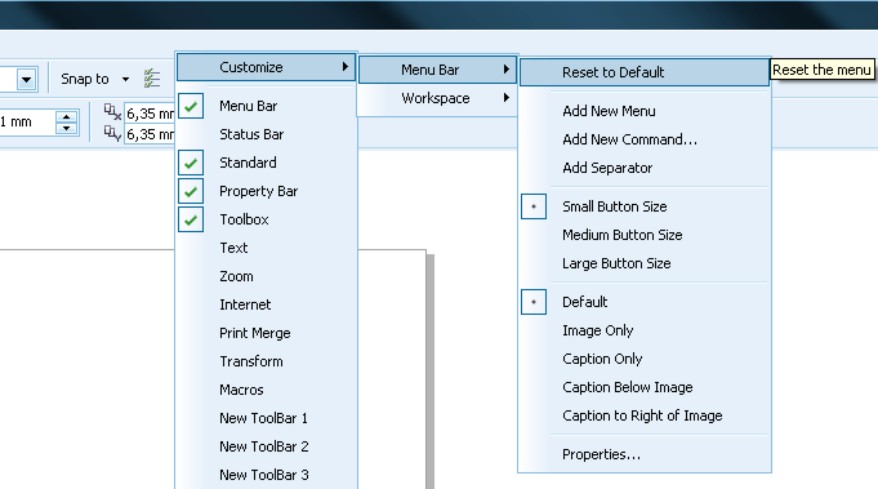Screen dimensions: 878x489
Task: Enable New ToolBar 2
Action: (x=267, y=446)
